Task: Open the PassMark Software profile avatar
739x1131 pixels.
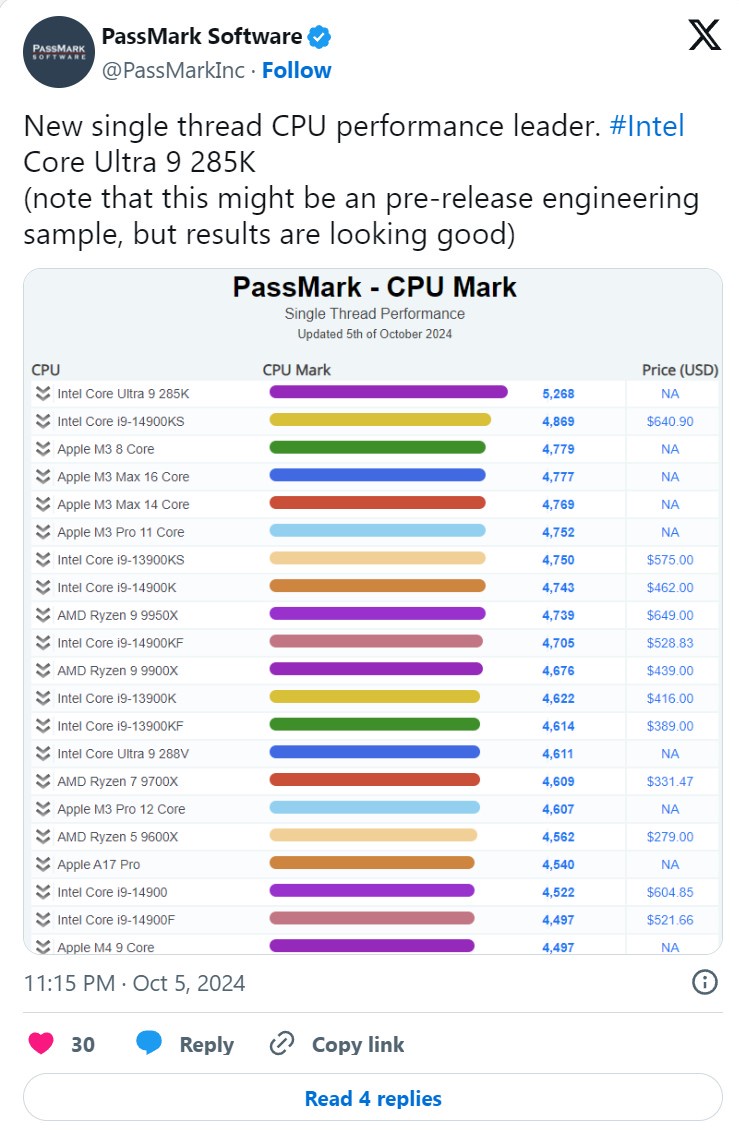Action: point(58,51)
